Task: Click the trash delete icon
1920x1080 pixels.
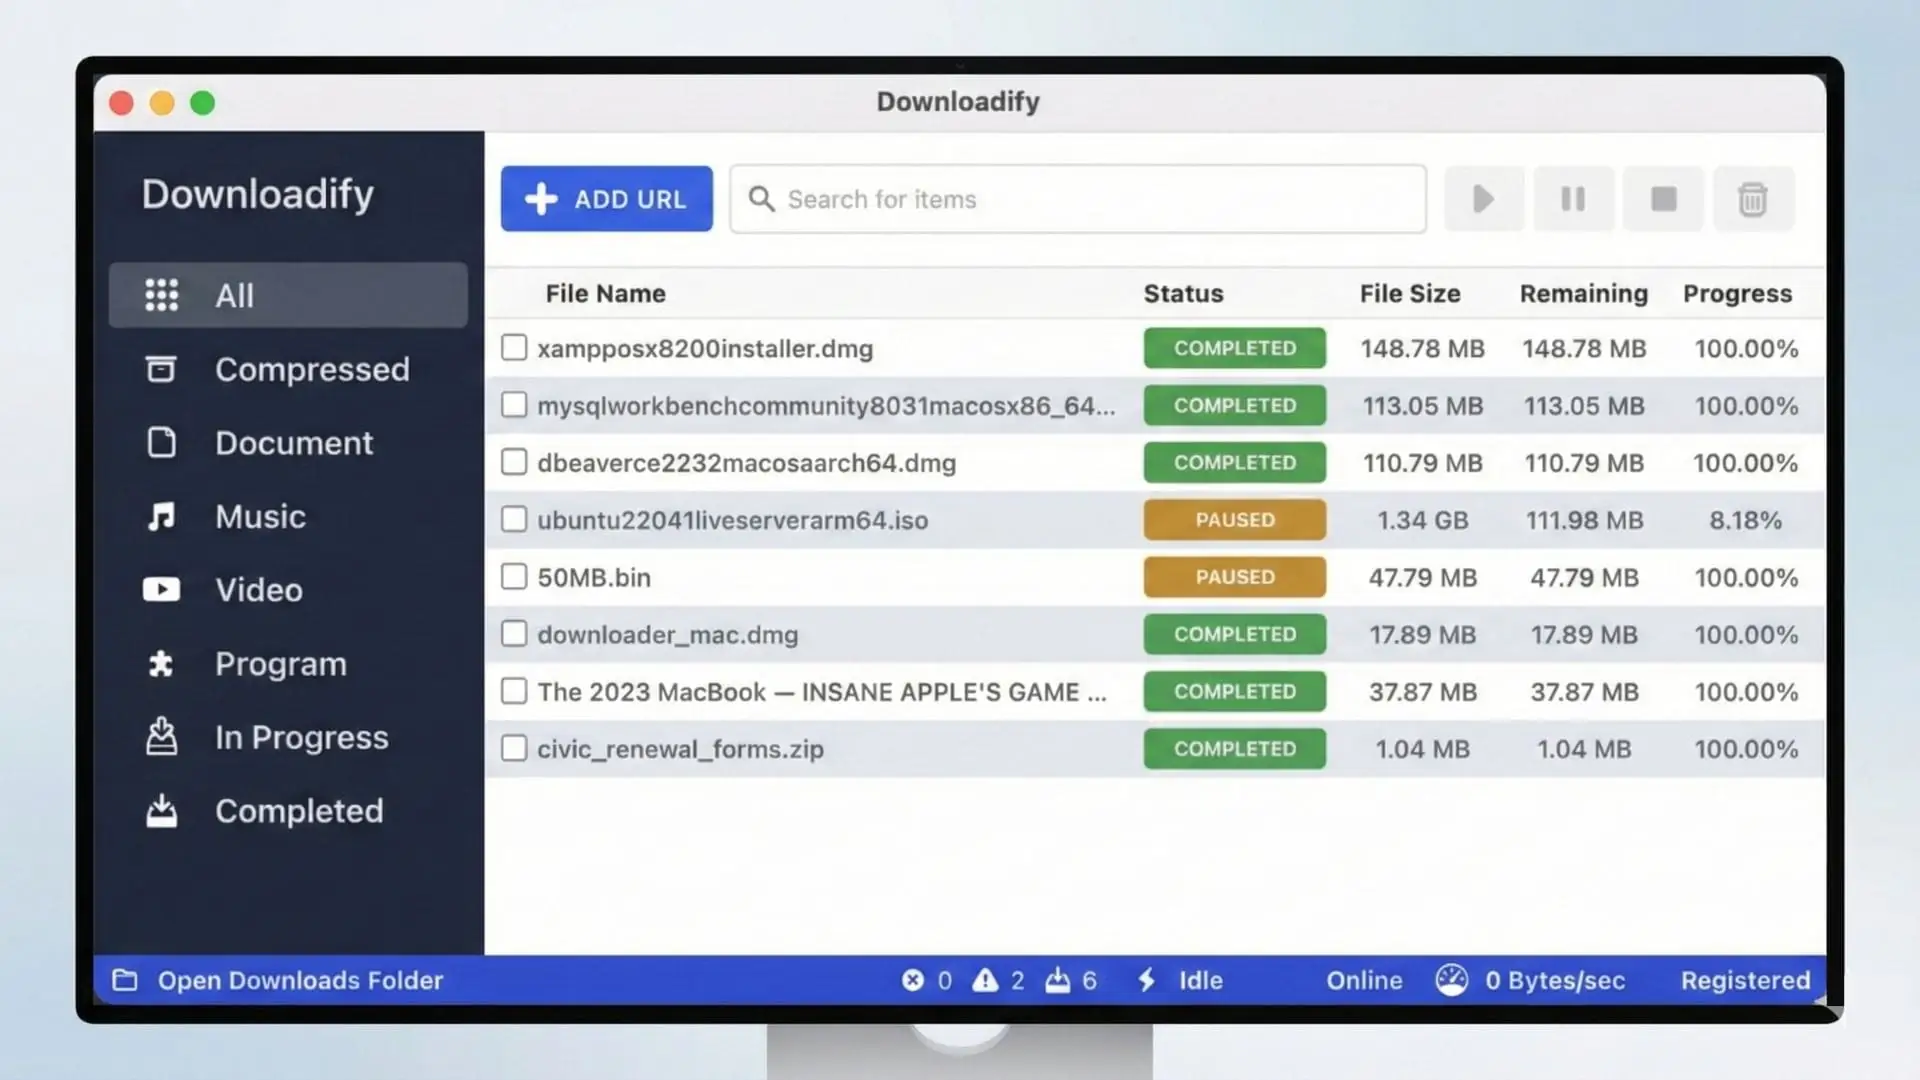Action: pyautogui.click(x=1752, y=199)
